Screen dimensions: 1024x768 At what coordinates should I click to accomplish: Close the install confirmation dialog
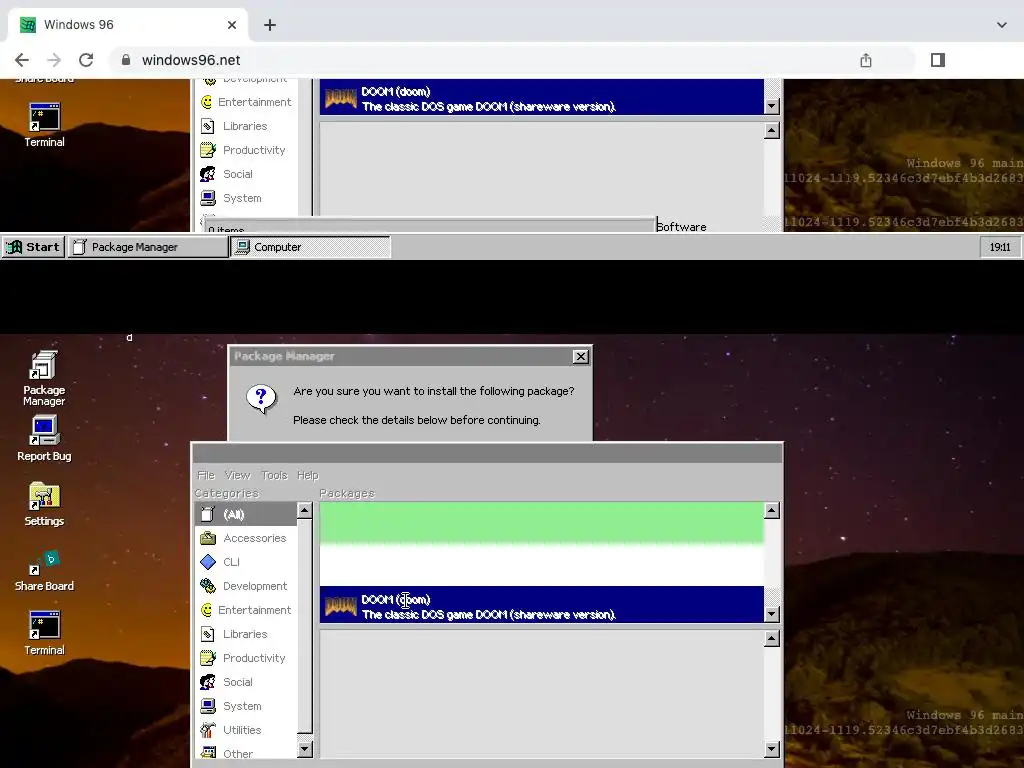(x=581, y=357)
